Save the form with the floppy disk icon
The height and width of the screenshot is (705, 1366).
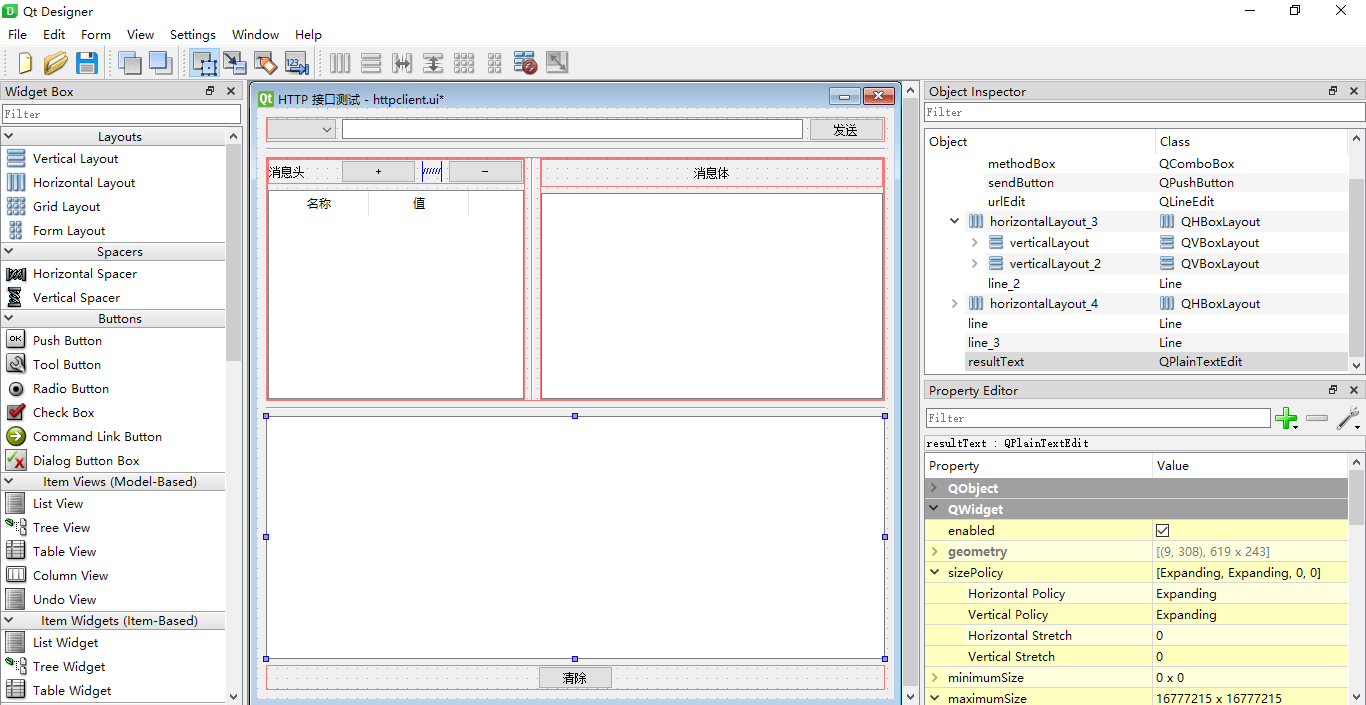87,63
